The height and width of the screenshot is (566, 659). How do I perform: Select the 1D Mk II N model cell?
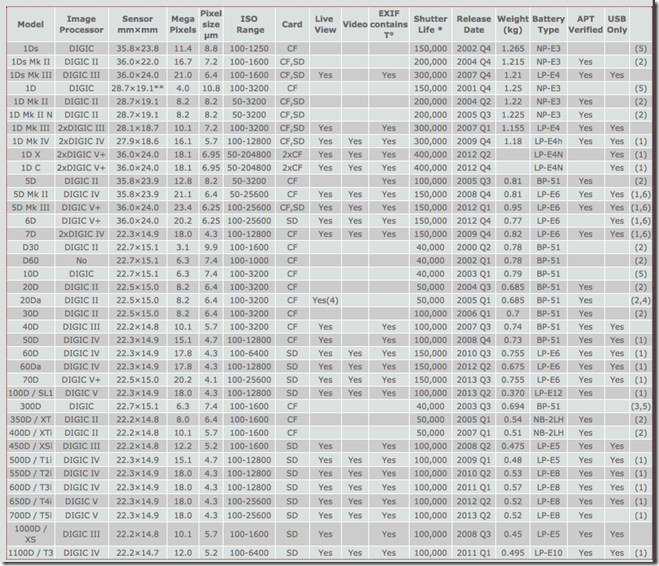tap(31, 115)
